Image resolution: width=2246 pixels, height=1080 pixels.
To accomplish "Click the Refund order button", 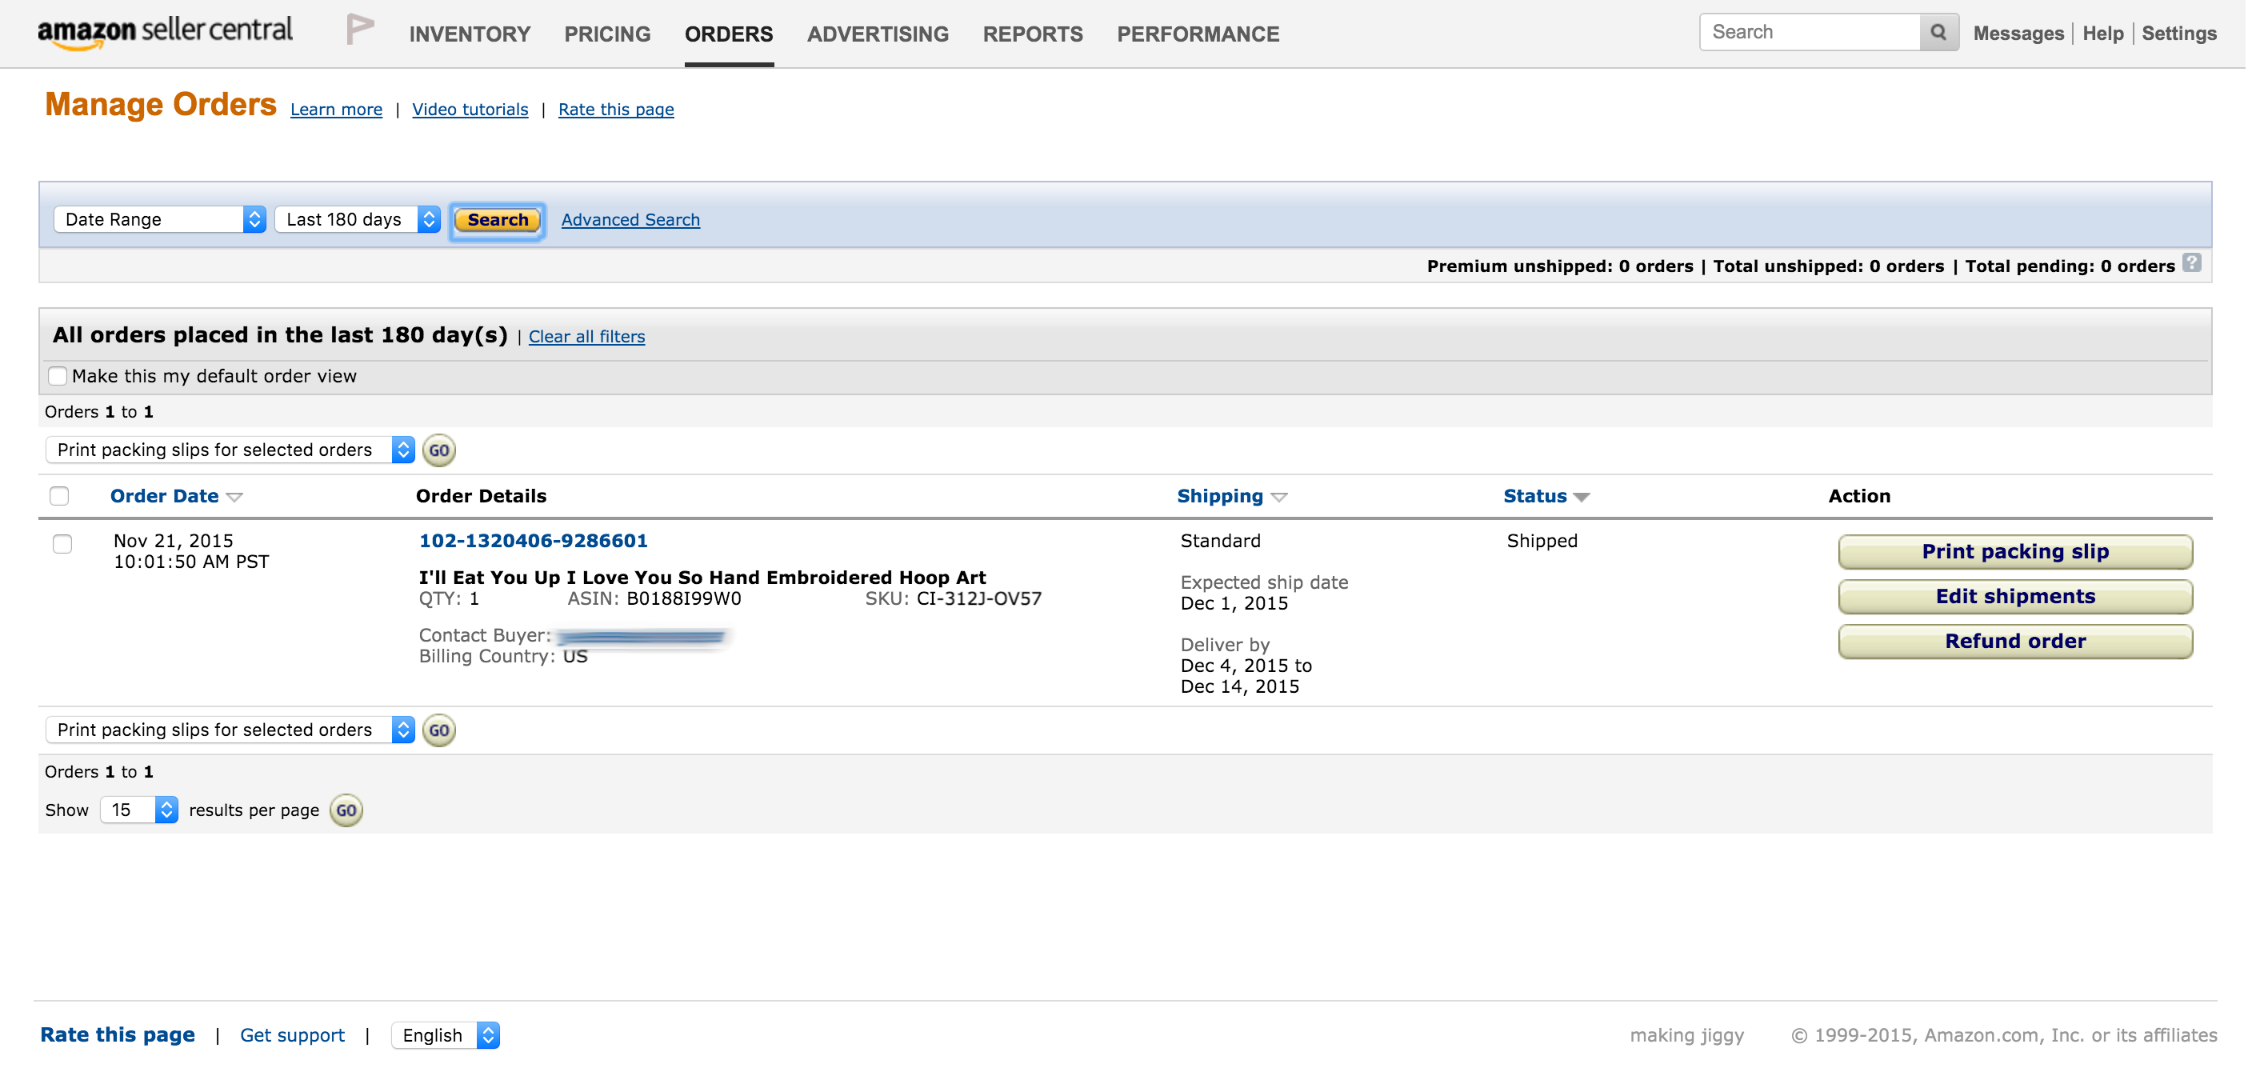I will [x=2014, y=641].
